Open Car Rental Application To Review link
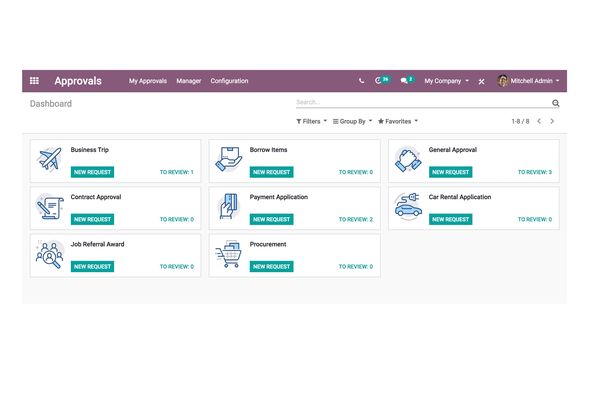This screenshot has width=596, height=394. [535, 219]
